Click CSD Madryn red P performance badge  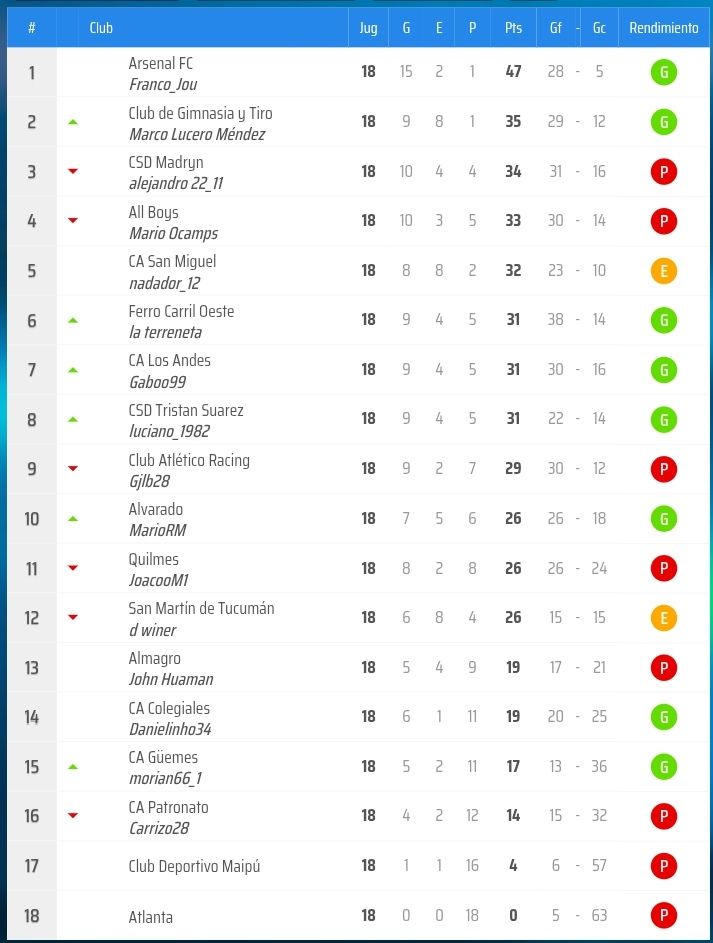(663, 172)
